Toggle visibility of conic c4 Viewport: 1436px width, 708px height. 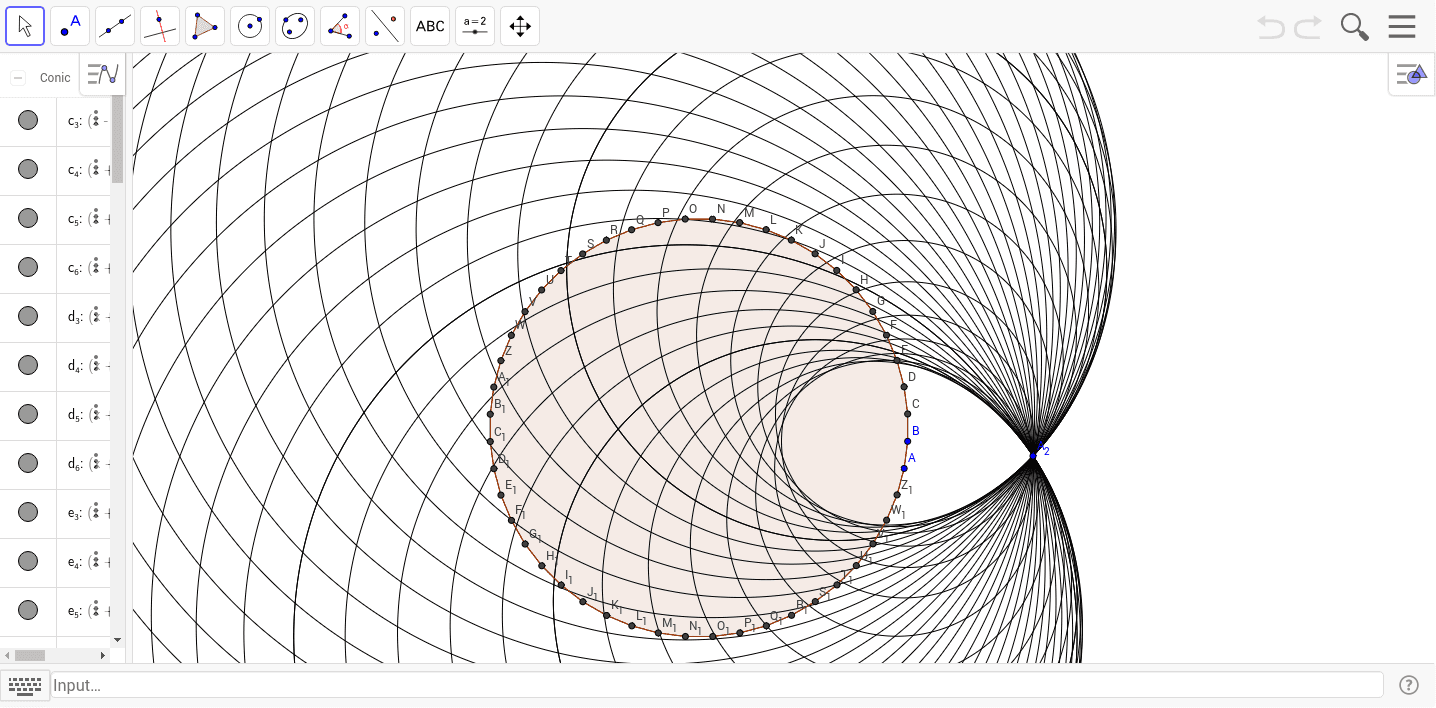click(x=28, y=169)
